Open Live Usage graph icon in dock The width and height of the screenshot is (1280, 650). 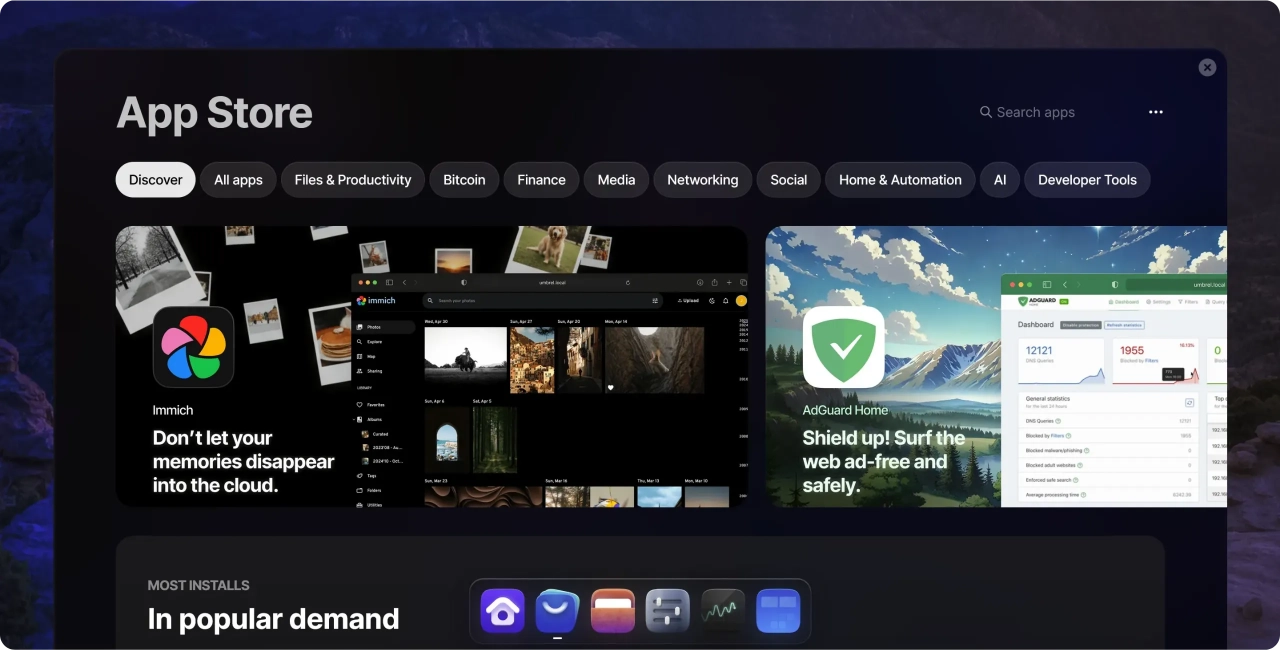pyautogui.click(x=722, y=611)
